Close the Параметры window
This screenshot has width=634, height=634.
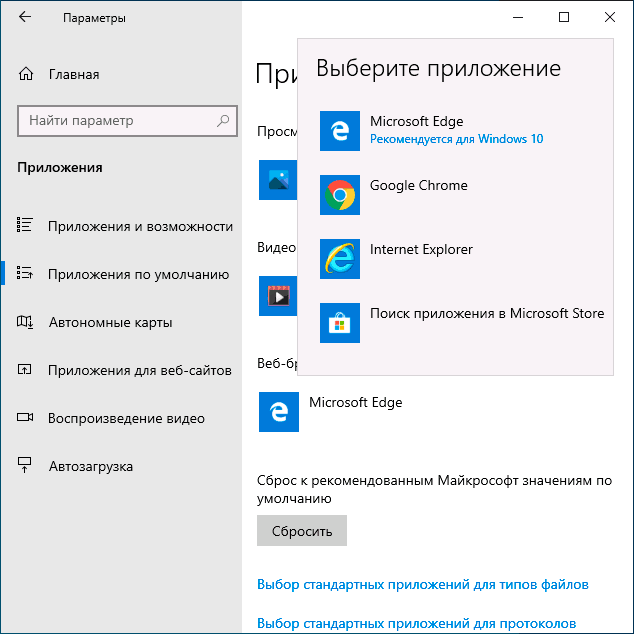[610, 17]
